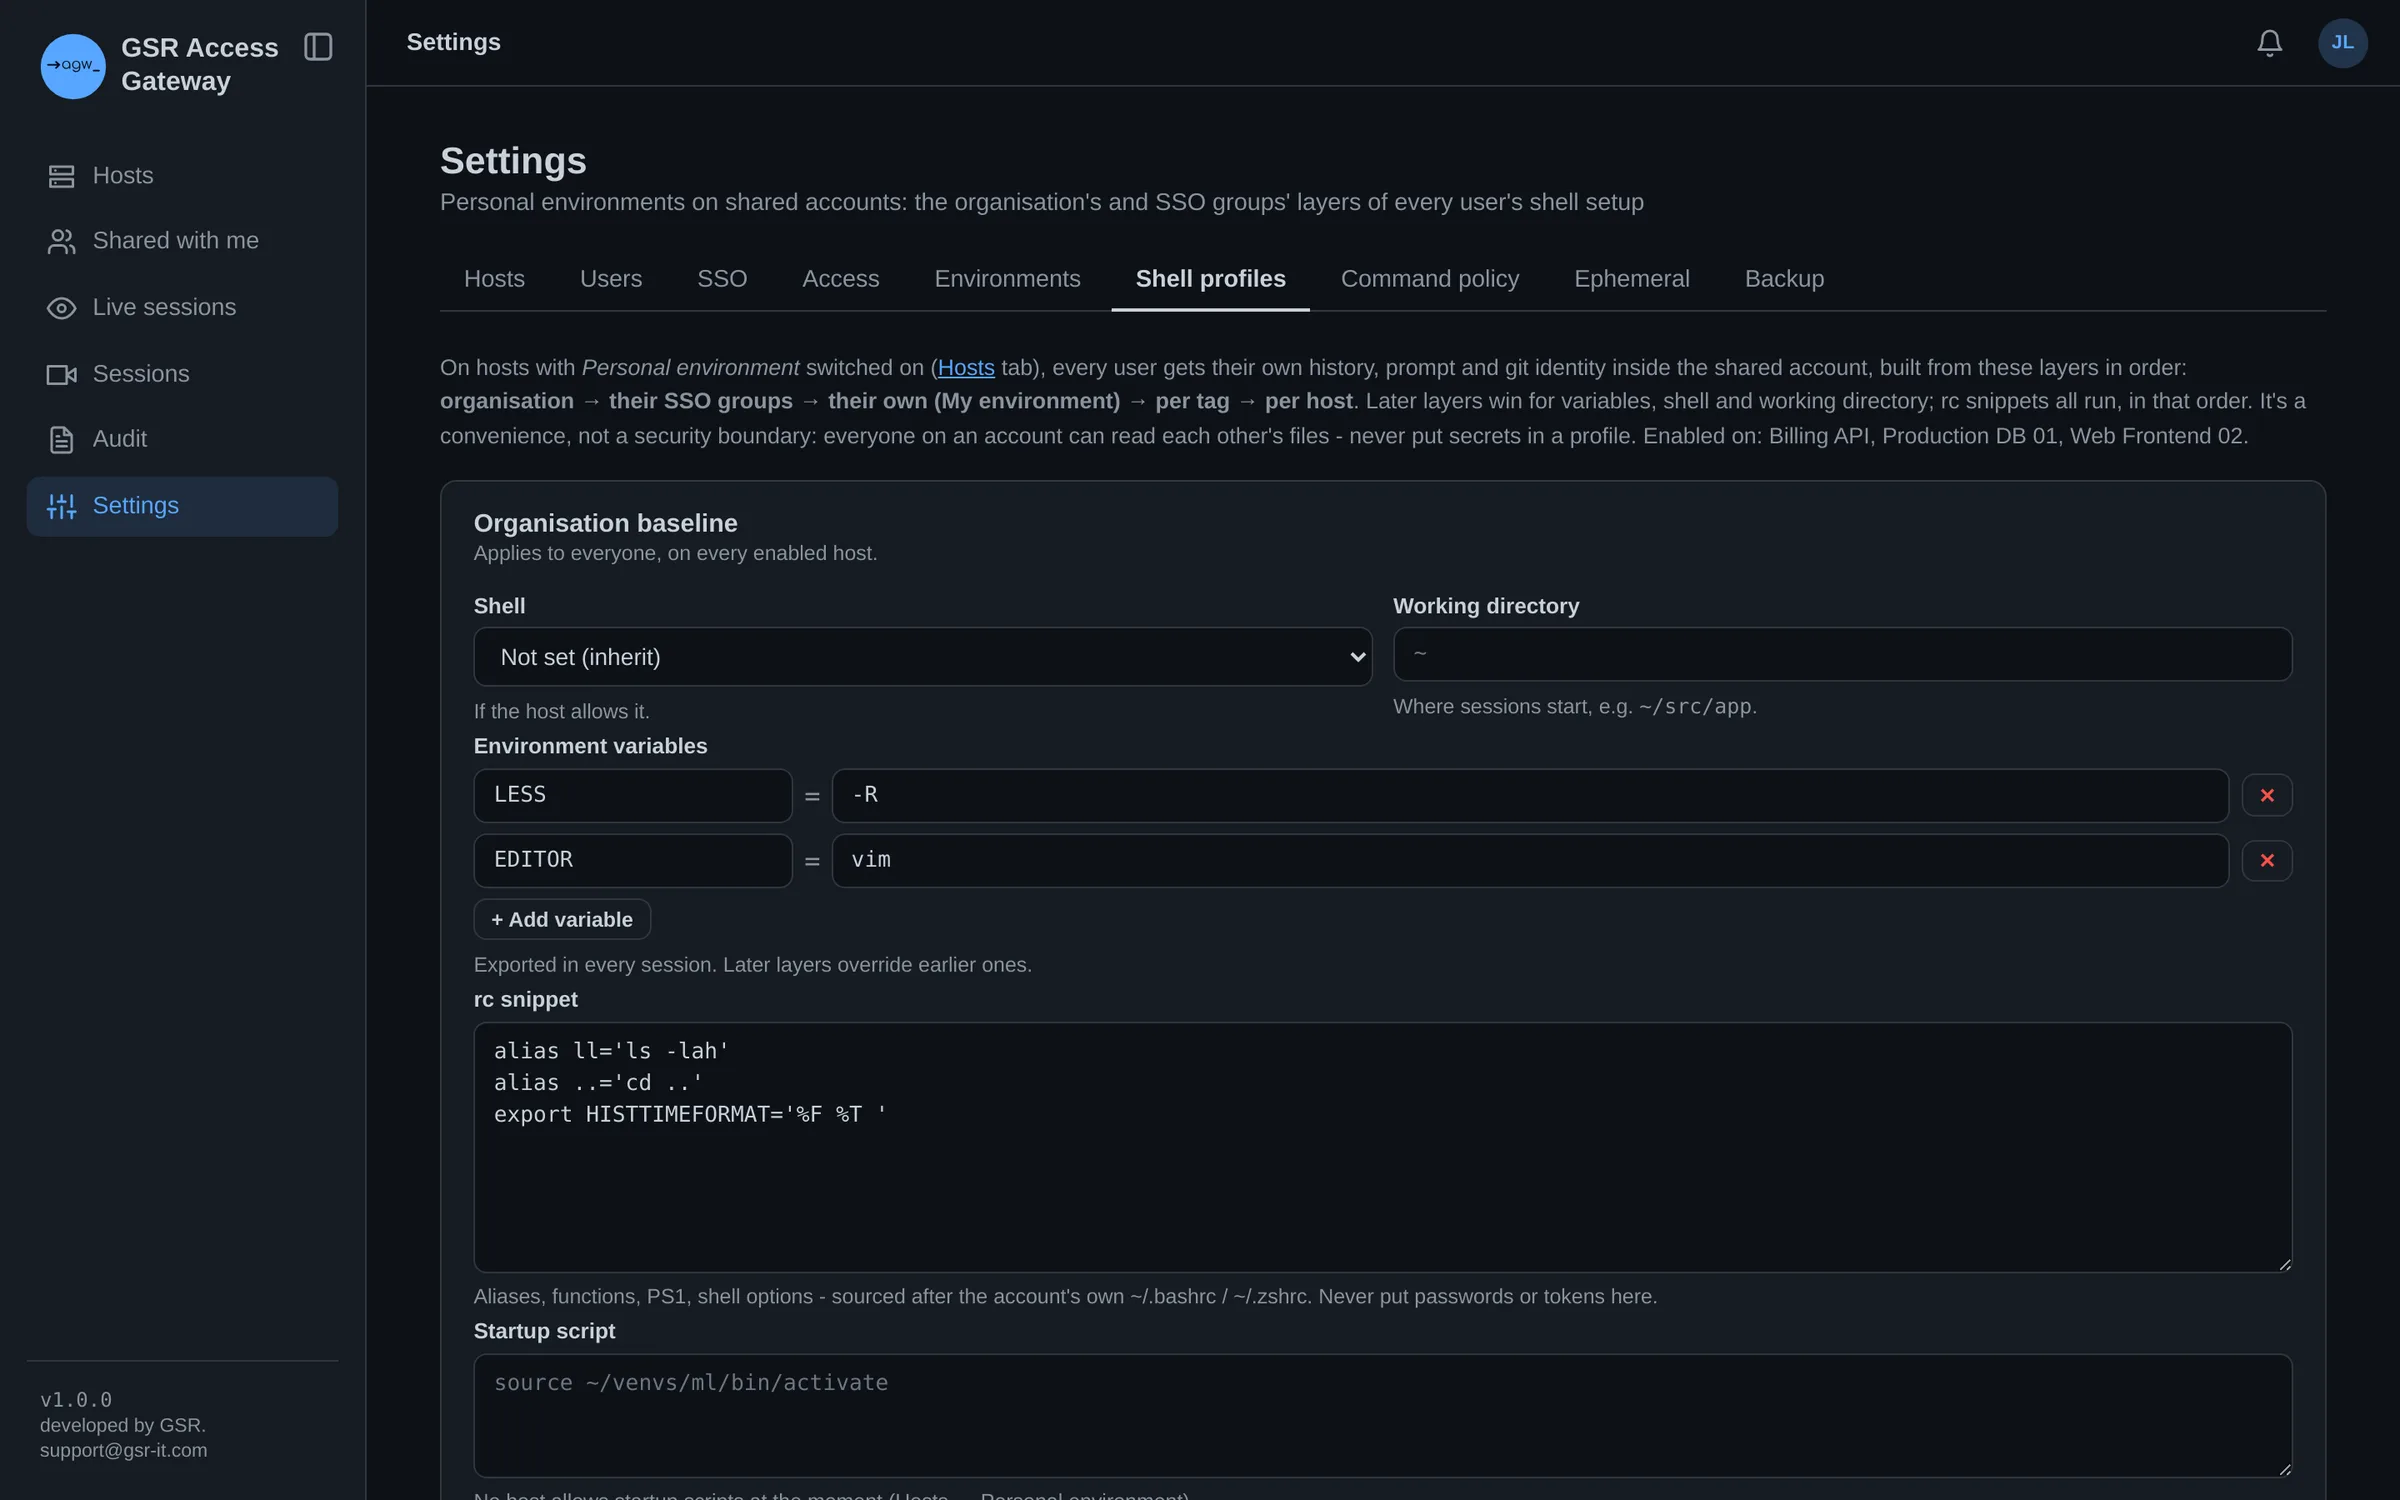Open notifications bell
Viewport: 2400px width, 1500px height.
pyautogui.click(x=2269, y=43)
